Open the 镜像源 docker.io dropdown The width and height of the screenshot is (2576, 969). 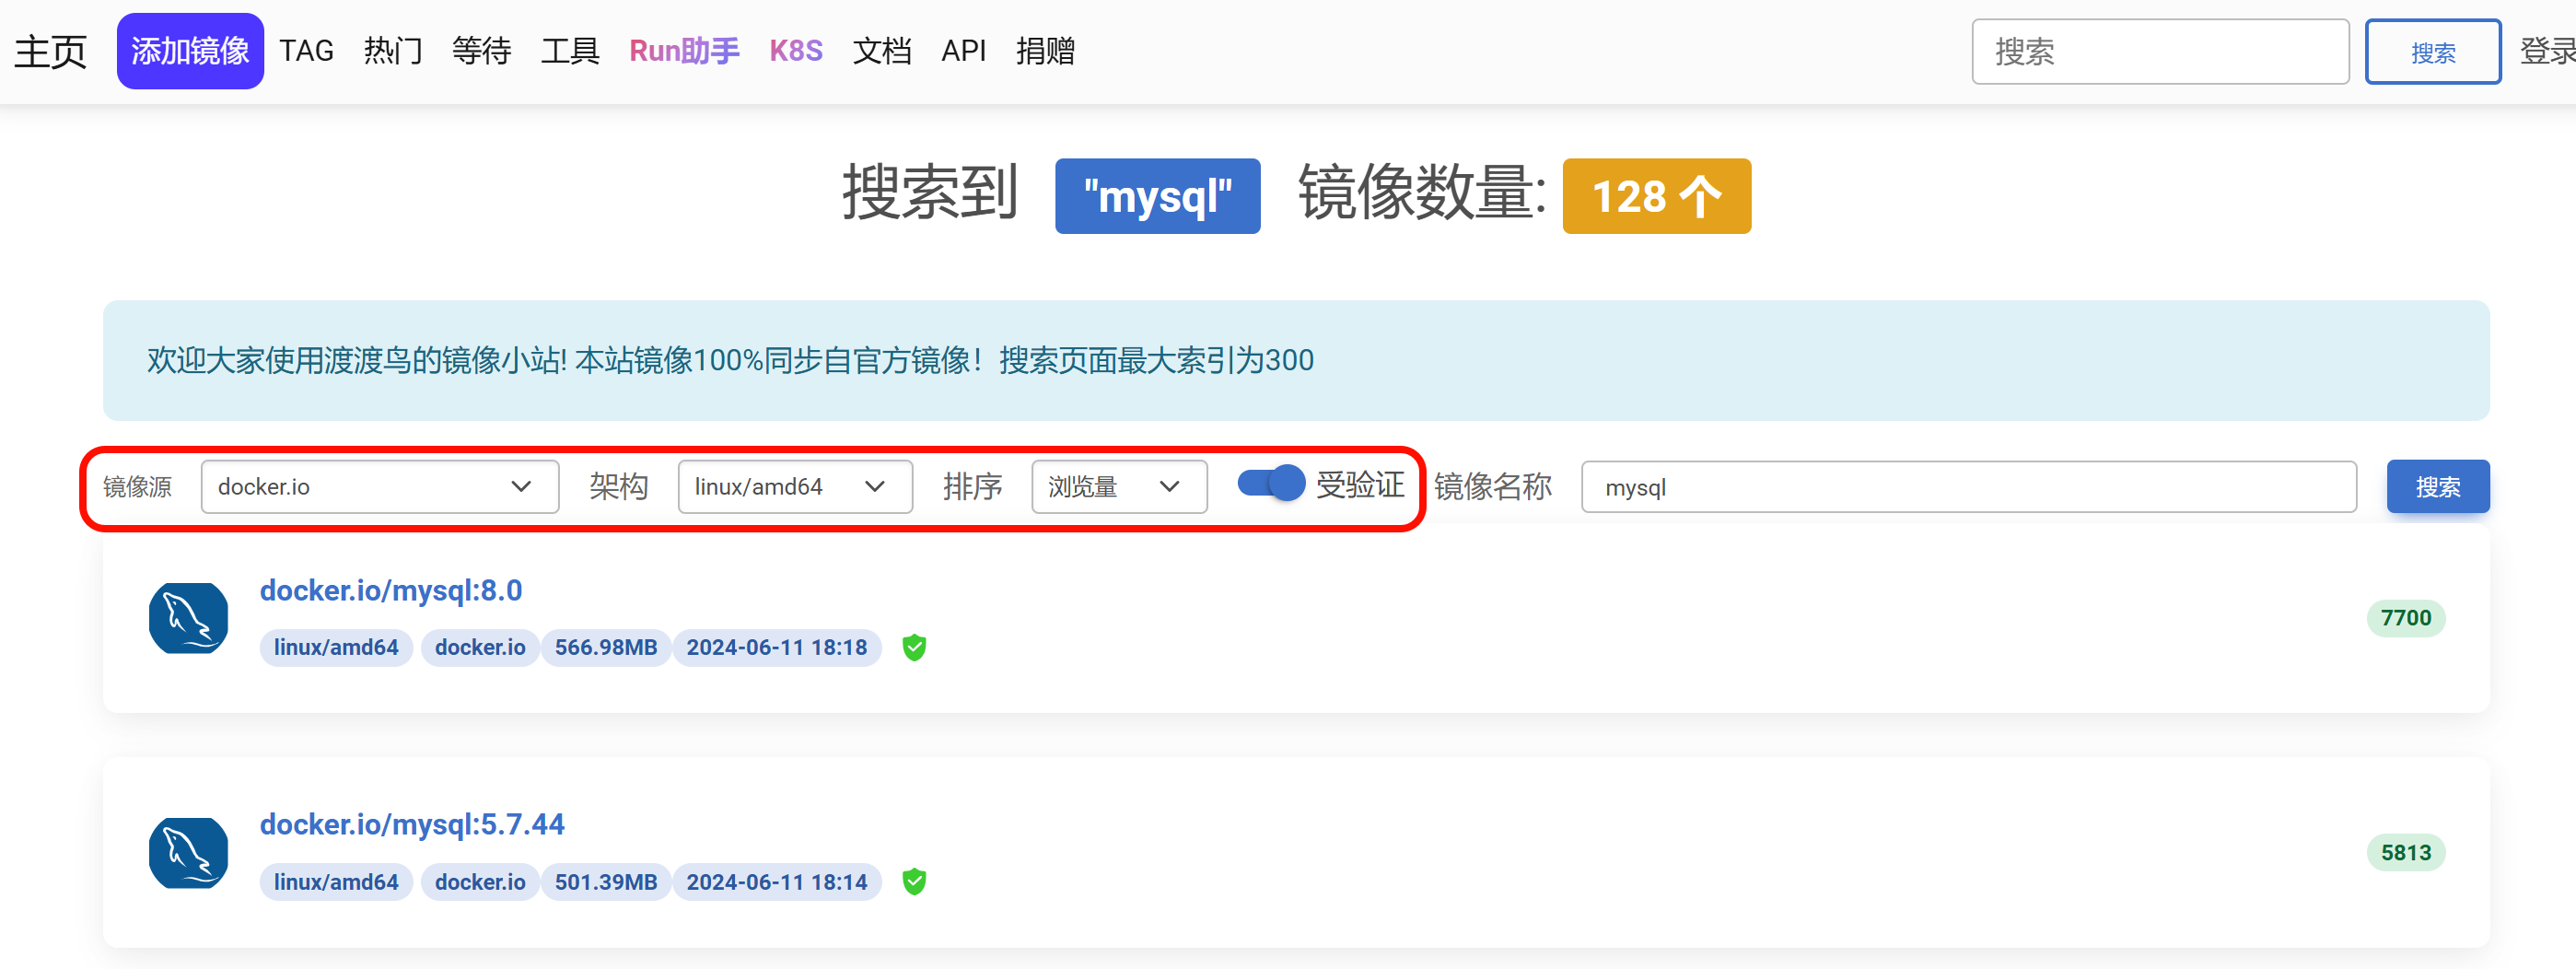click(380, 487)
